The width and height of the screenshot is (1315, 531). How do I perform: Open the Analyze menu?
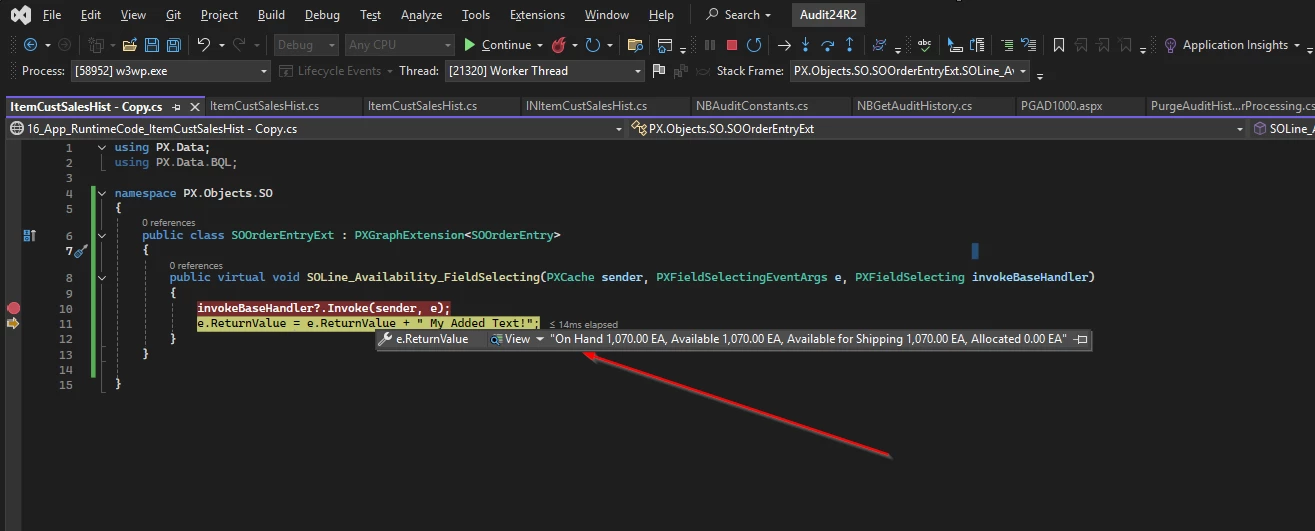(x=421, y=15)
